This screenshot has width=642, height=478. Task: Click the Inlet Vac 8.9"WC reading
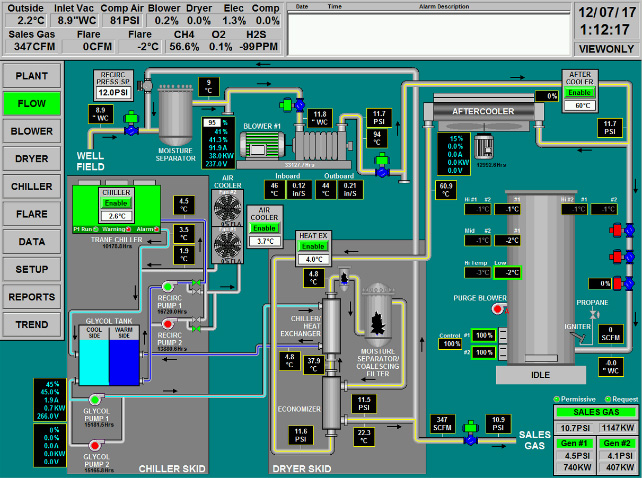click(76, 20)
